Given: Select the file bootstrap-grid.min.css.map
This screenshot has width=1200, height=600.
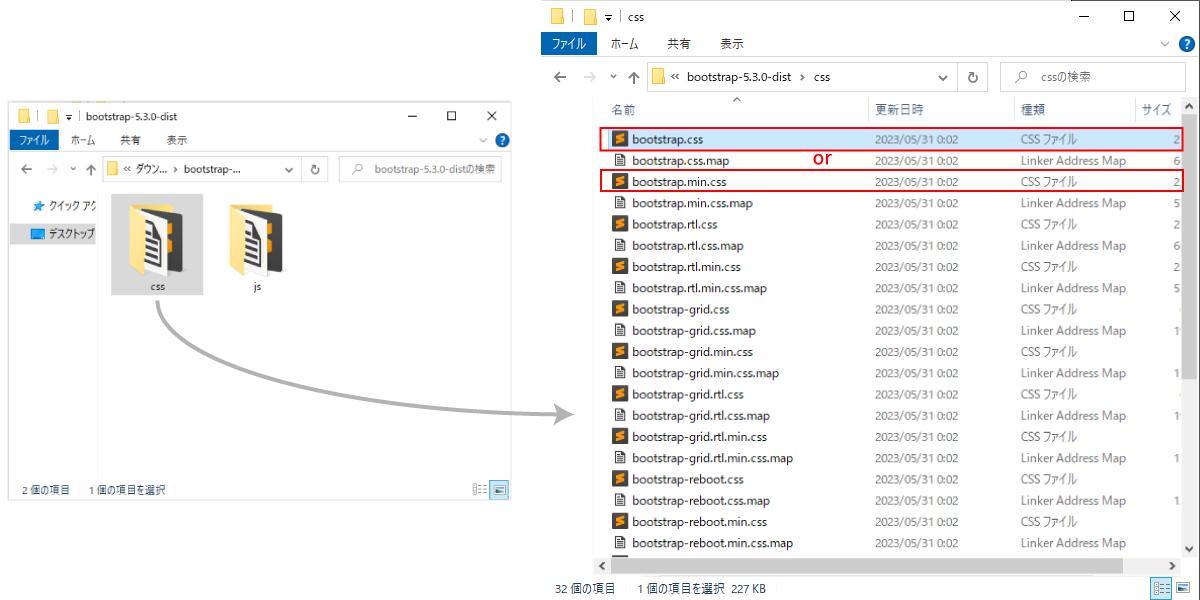Looking at the screenshot, I should pos(705,373).
